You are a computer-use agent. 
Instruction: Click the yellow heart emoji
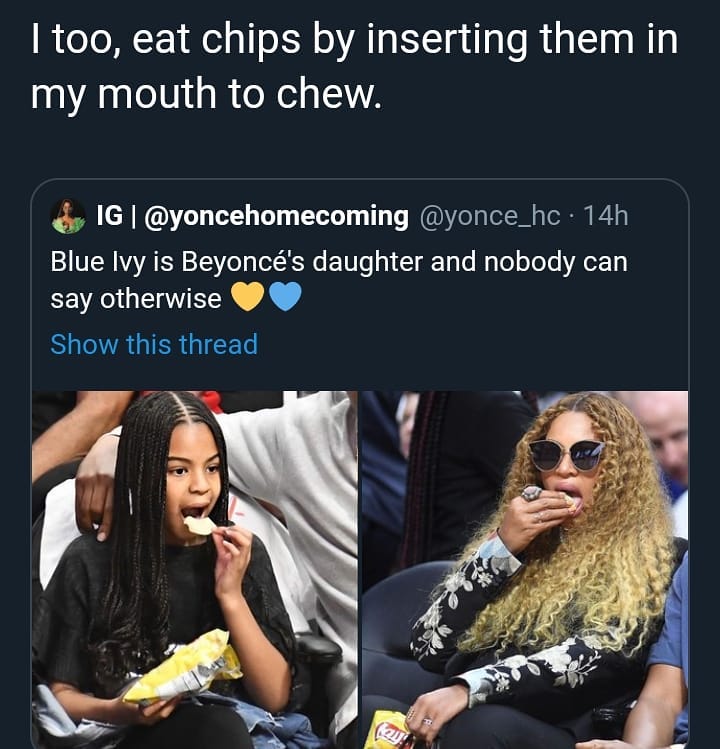(247, 298)
